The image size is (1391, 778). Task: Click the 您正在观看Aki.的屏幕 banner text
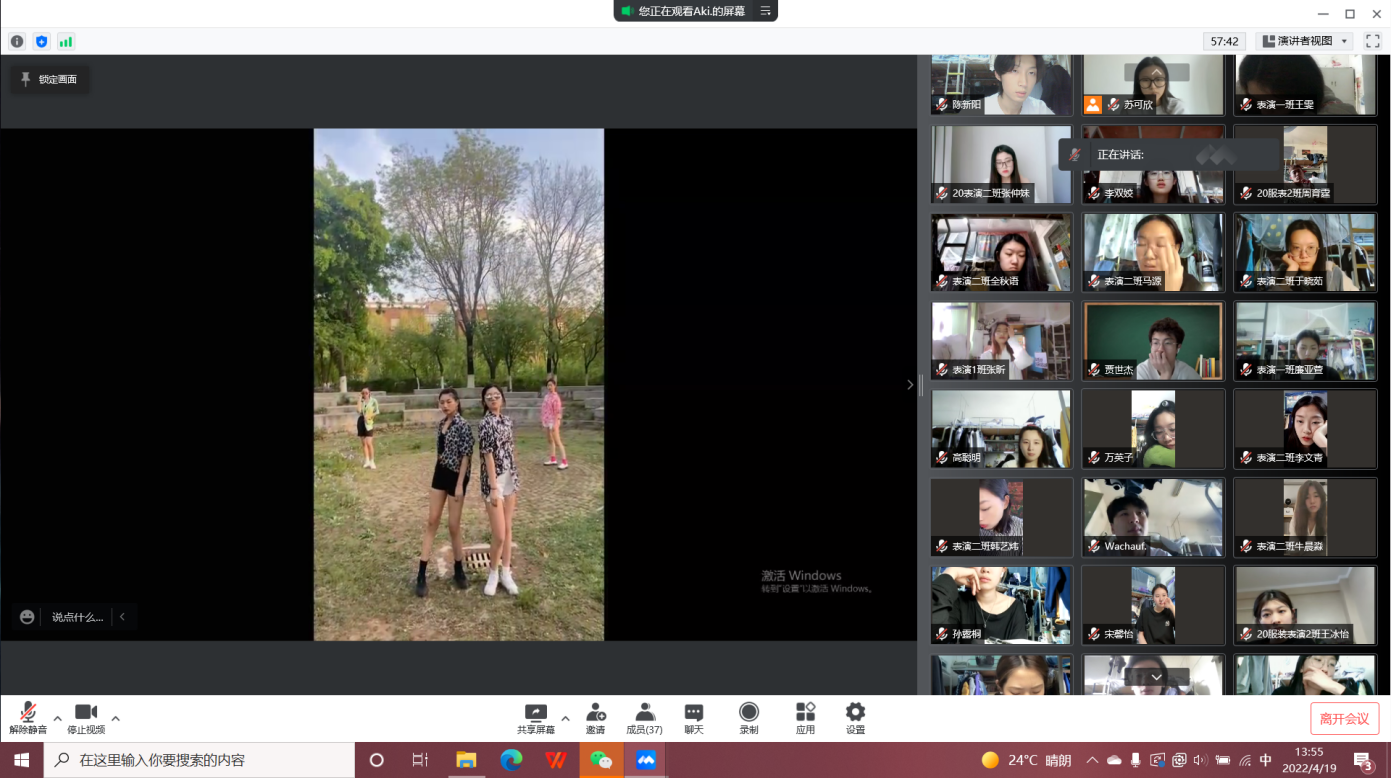click(691, 11)
